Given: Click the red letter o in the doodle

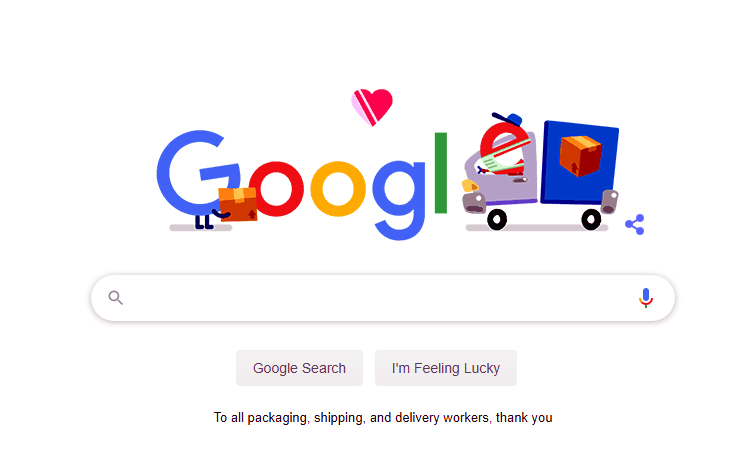Looking at the screenshot, I should tap(277, 189).
